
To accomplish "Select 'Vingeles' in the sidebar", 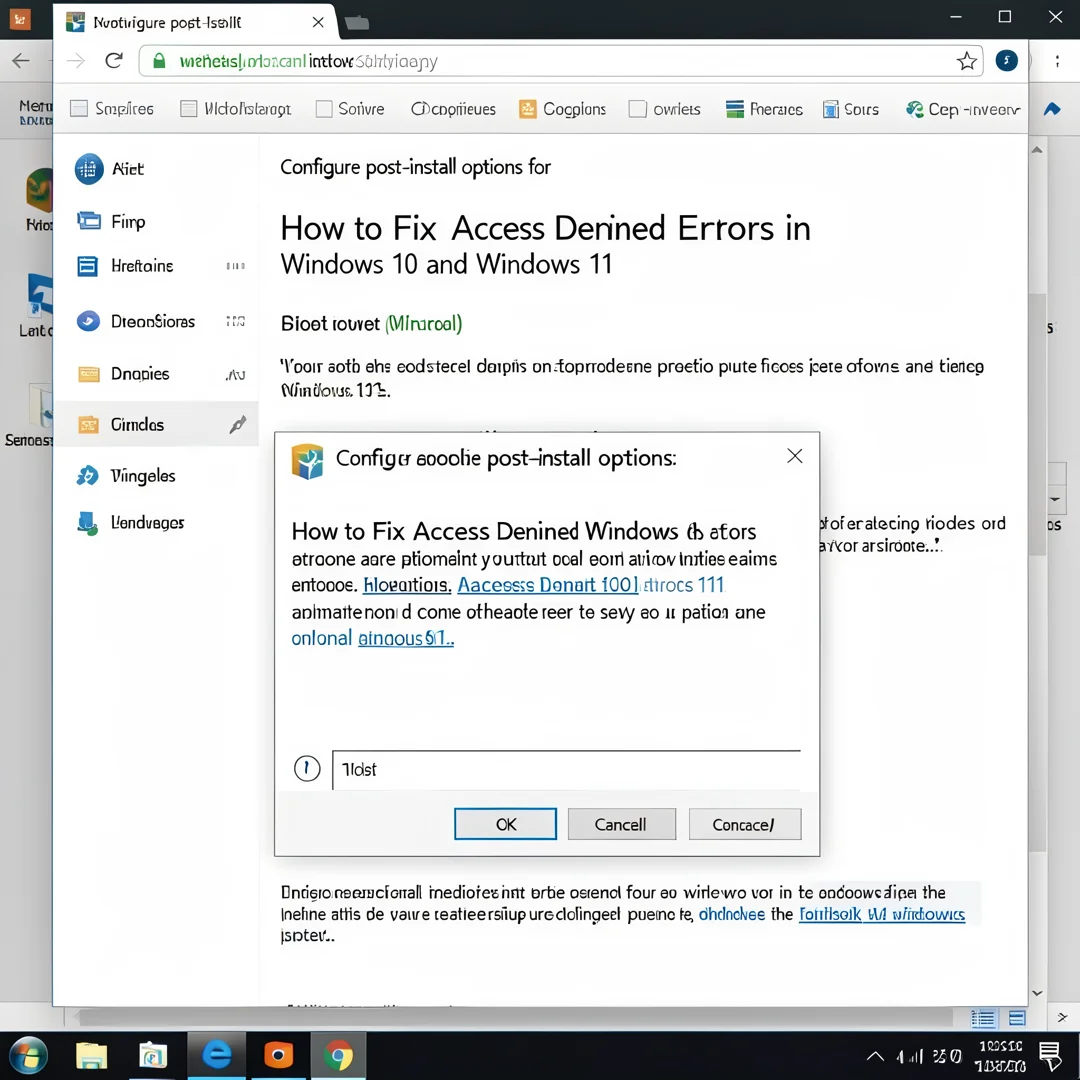I will coord(157,475).
